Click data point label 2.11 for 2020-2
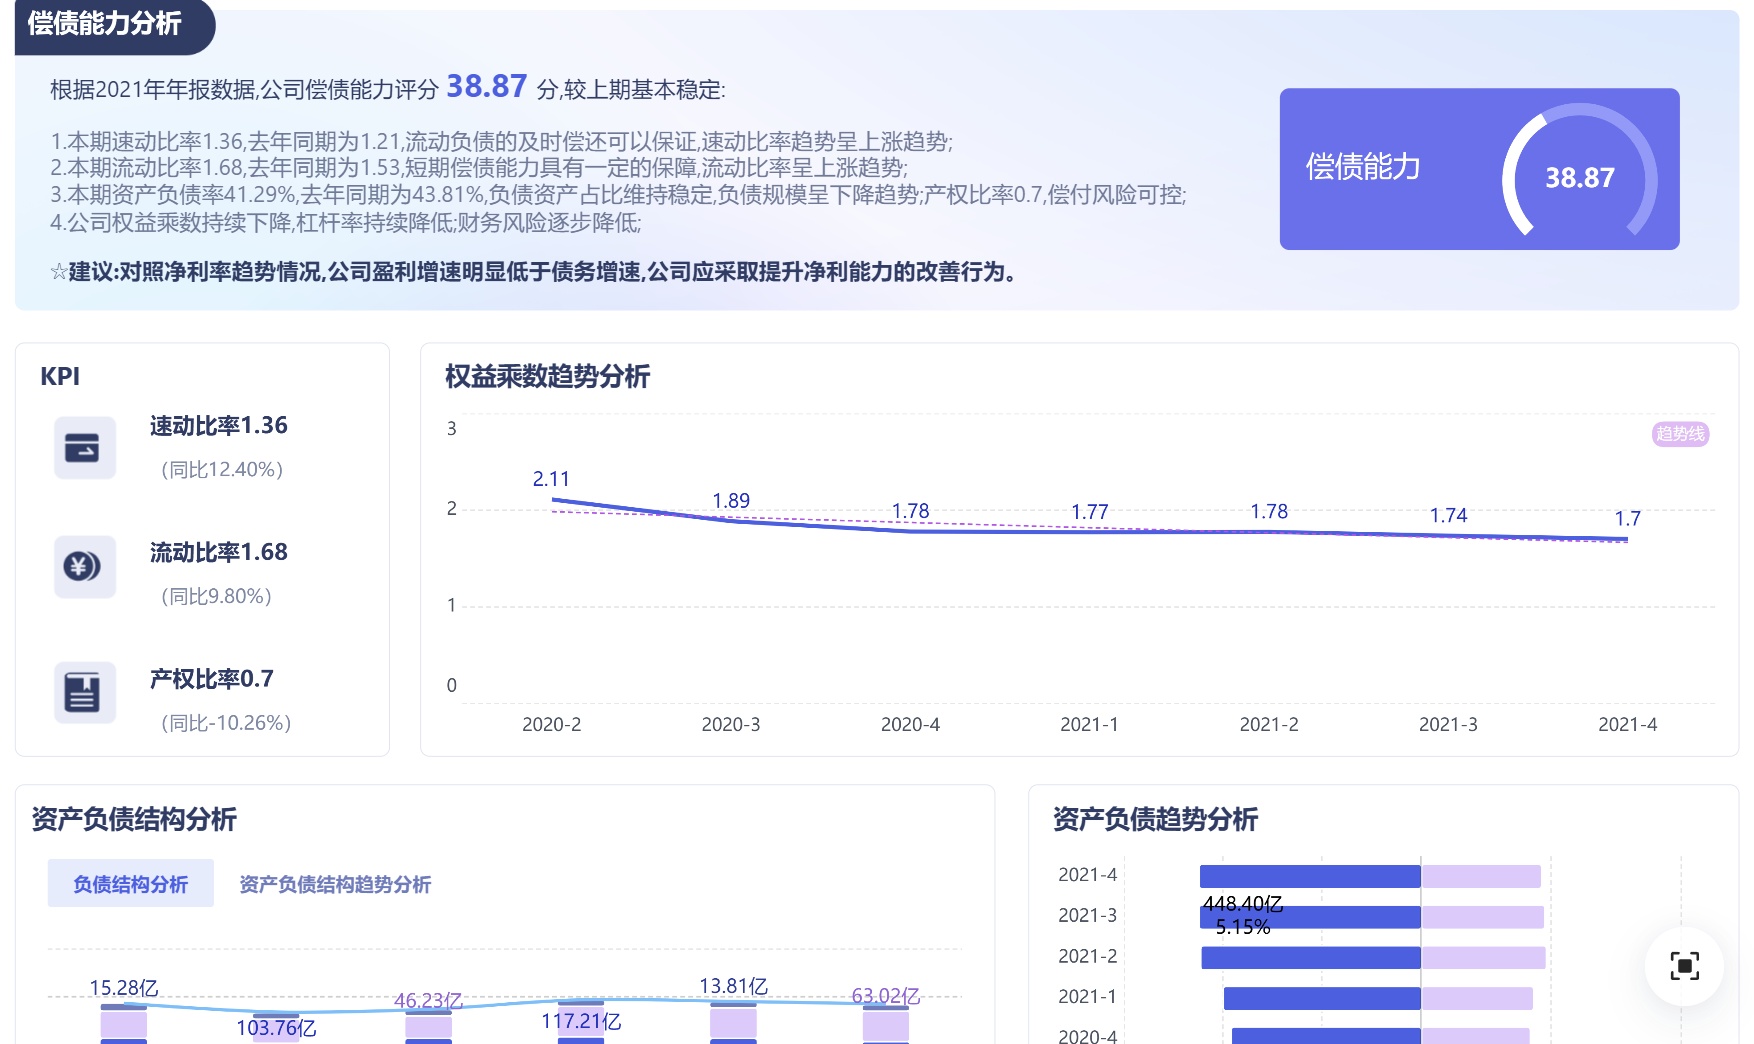1754x1044 pixels. [x=551, y=479]
